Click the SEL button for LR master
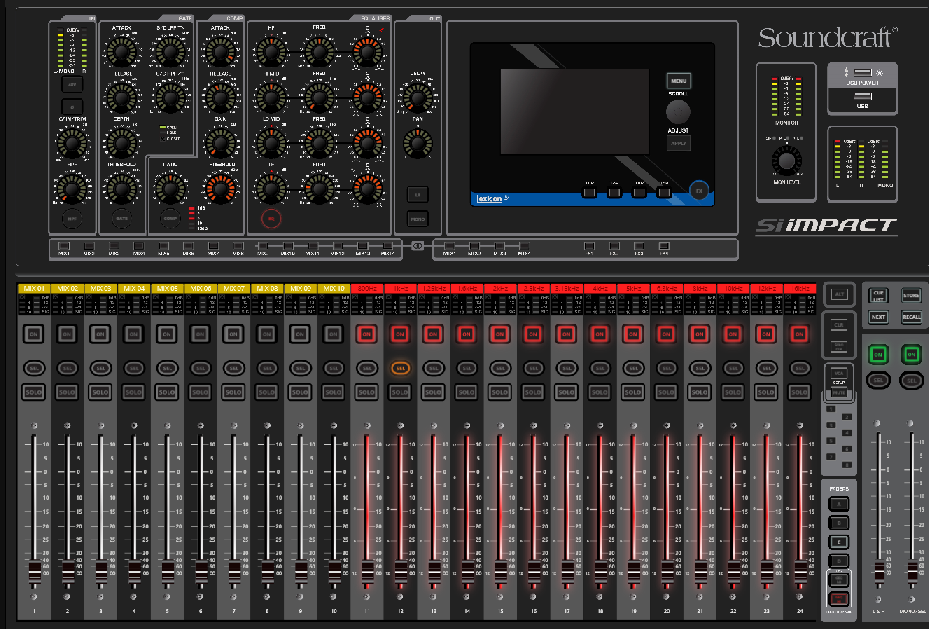The image size is (929, 629). pyautogui.click(x=878, y=380)
